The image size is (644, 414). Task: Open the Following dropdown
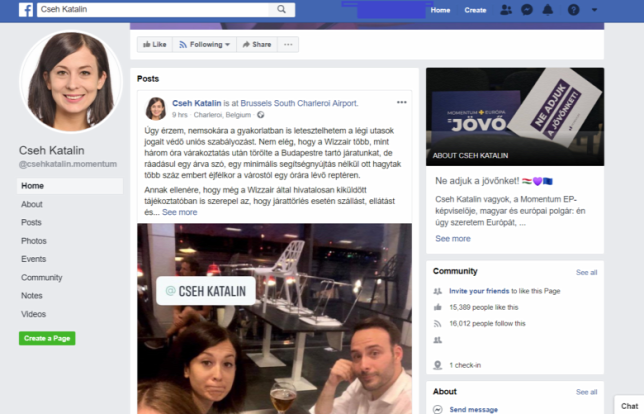[205, 44]
